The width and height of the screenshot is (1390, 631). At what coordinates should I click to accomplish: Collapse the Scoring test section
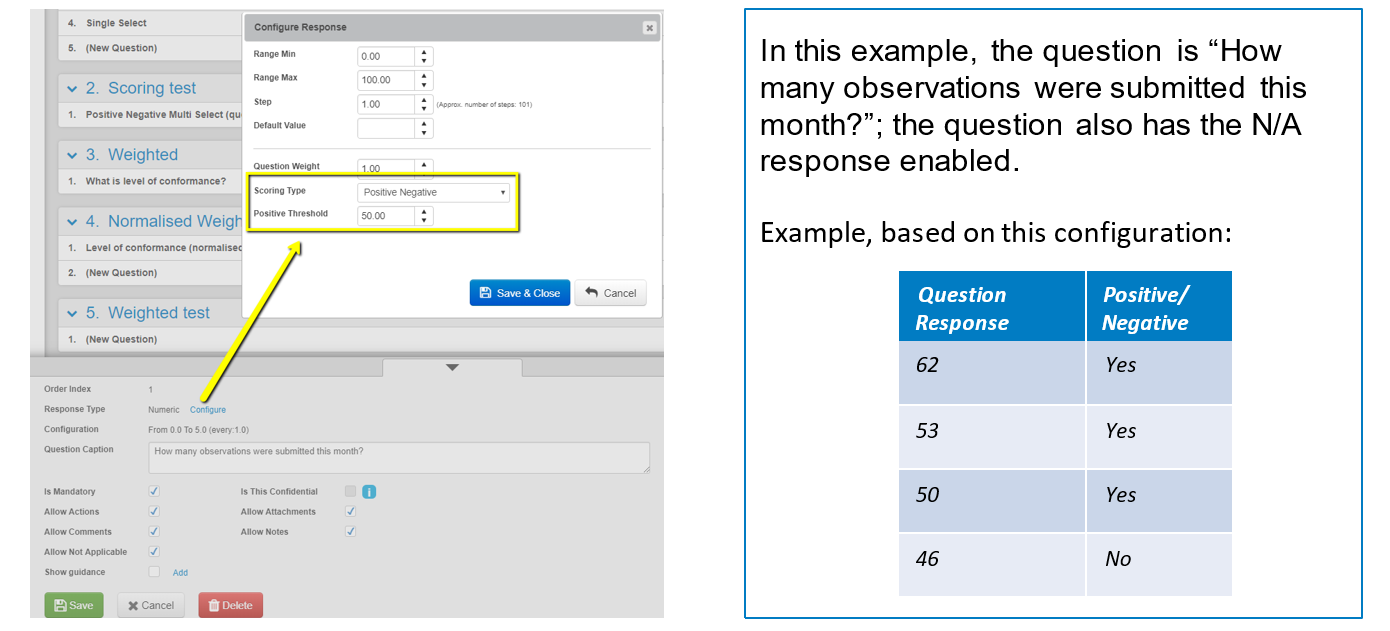tap(72, 89)
